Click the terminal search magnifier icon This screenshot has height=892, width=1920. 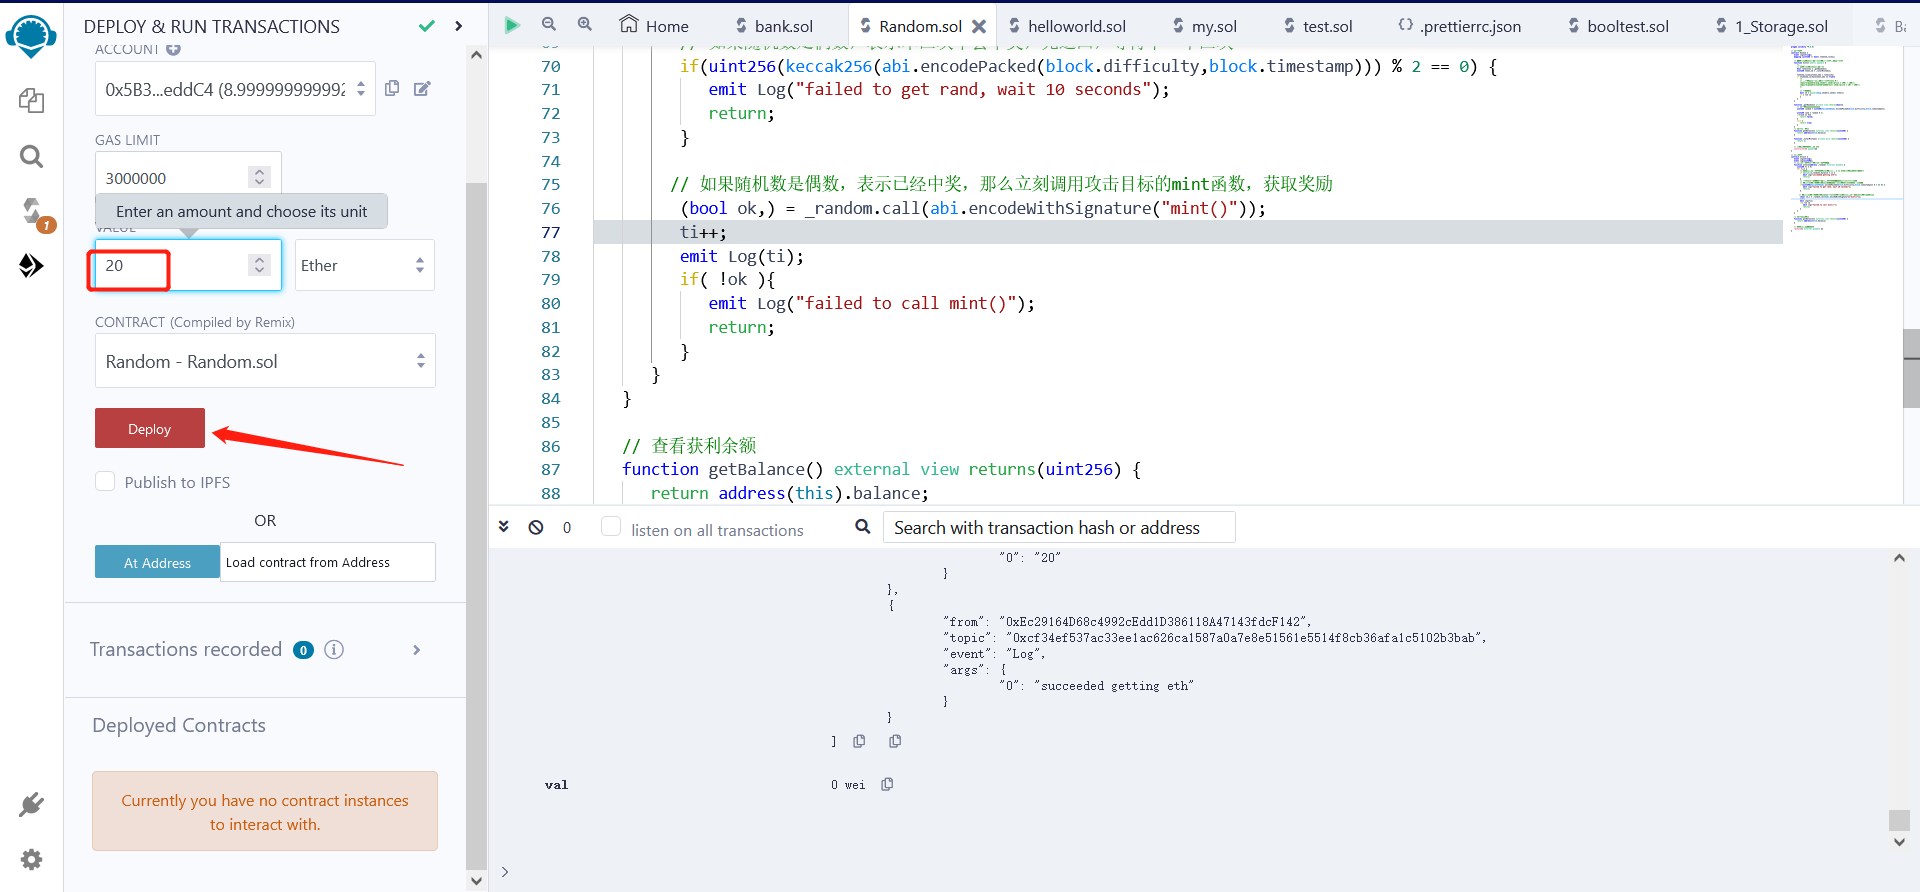(x=862, y=526)
